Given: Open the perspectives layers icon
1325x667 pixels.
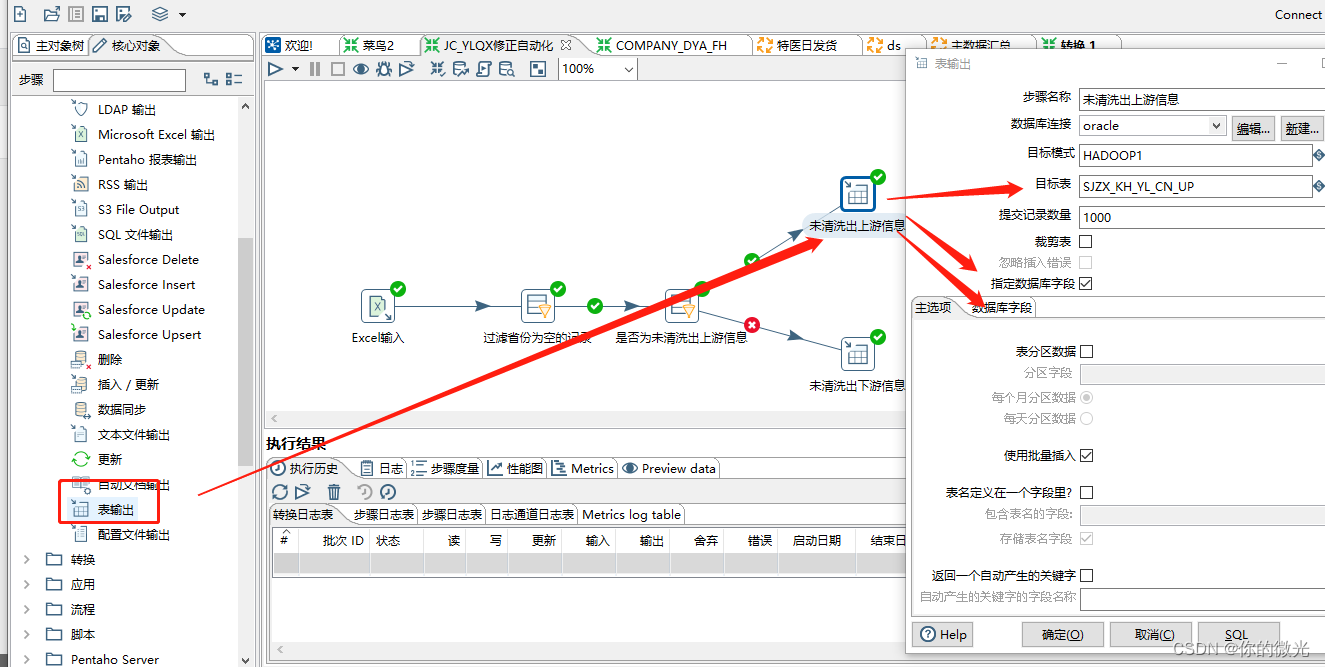Looking at the screenshot, I should 160,14.
